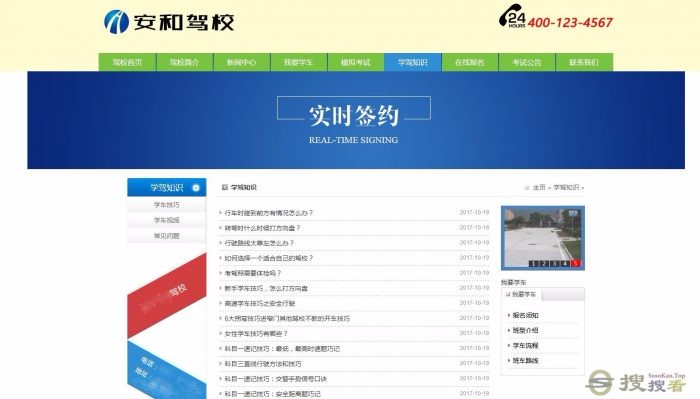Screen dimensions: 700x399
Task: Open article 新手学车技巧，怎么打方向盘
Action: point(266,288)
